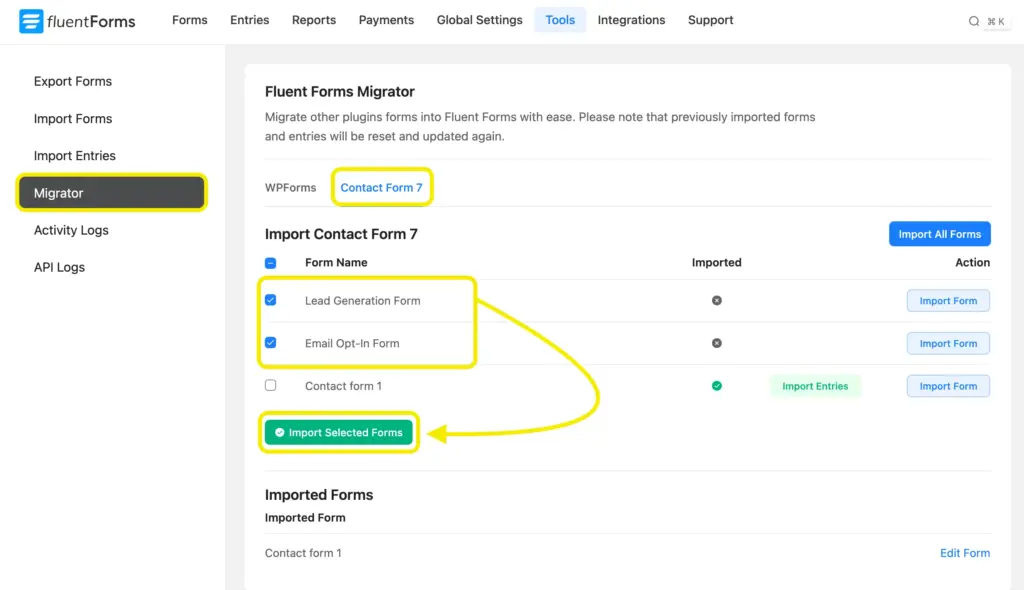This screenshot has height=590, width=1024.
Task: Click Import Form for Lead Generation Form
Action: point(948,300)
